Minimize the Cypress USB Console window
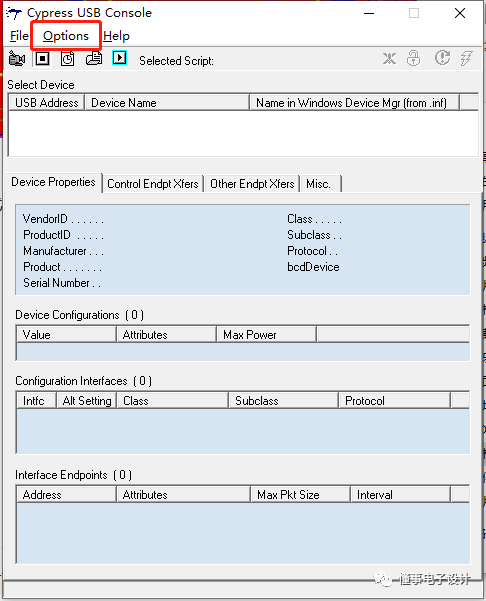Image resolution: width=486 pixels, height=601 pixels. [369, 13]
